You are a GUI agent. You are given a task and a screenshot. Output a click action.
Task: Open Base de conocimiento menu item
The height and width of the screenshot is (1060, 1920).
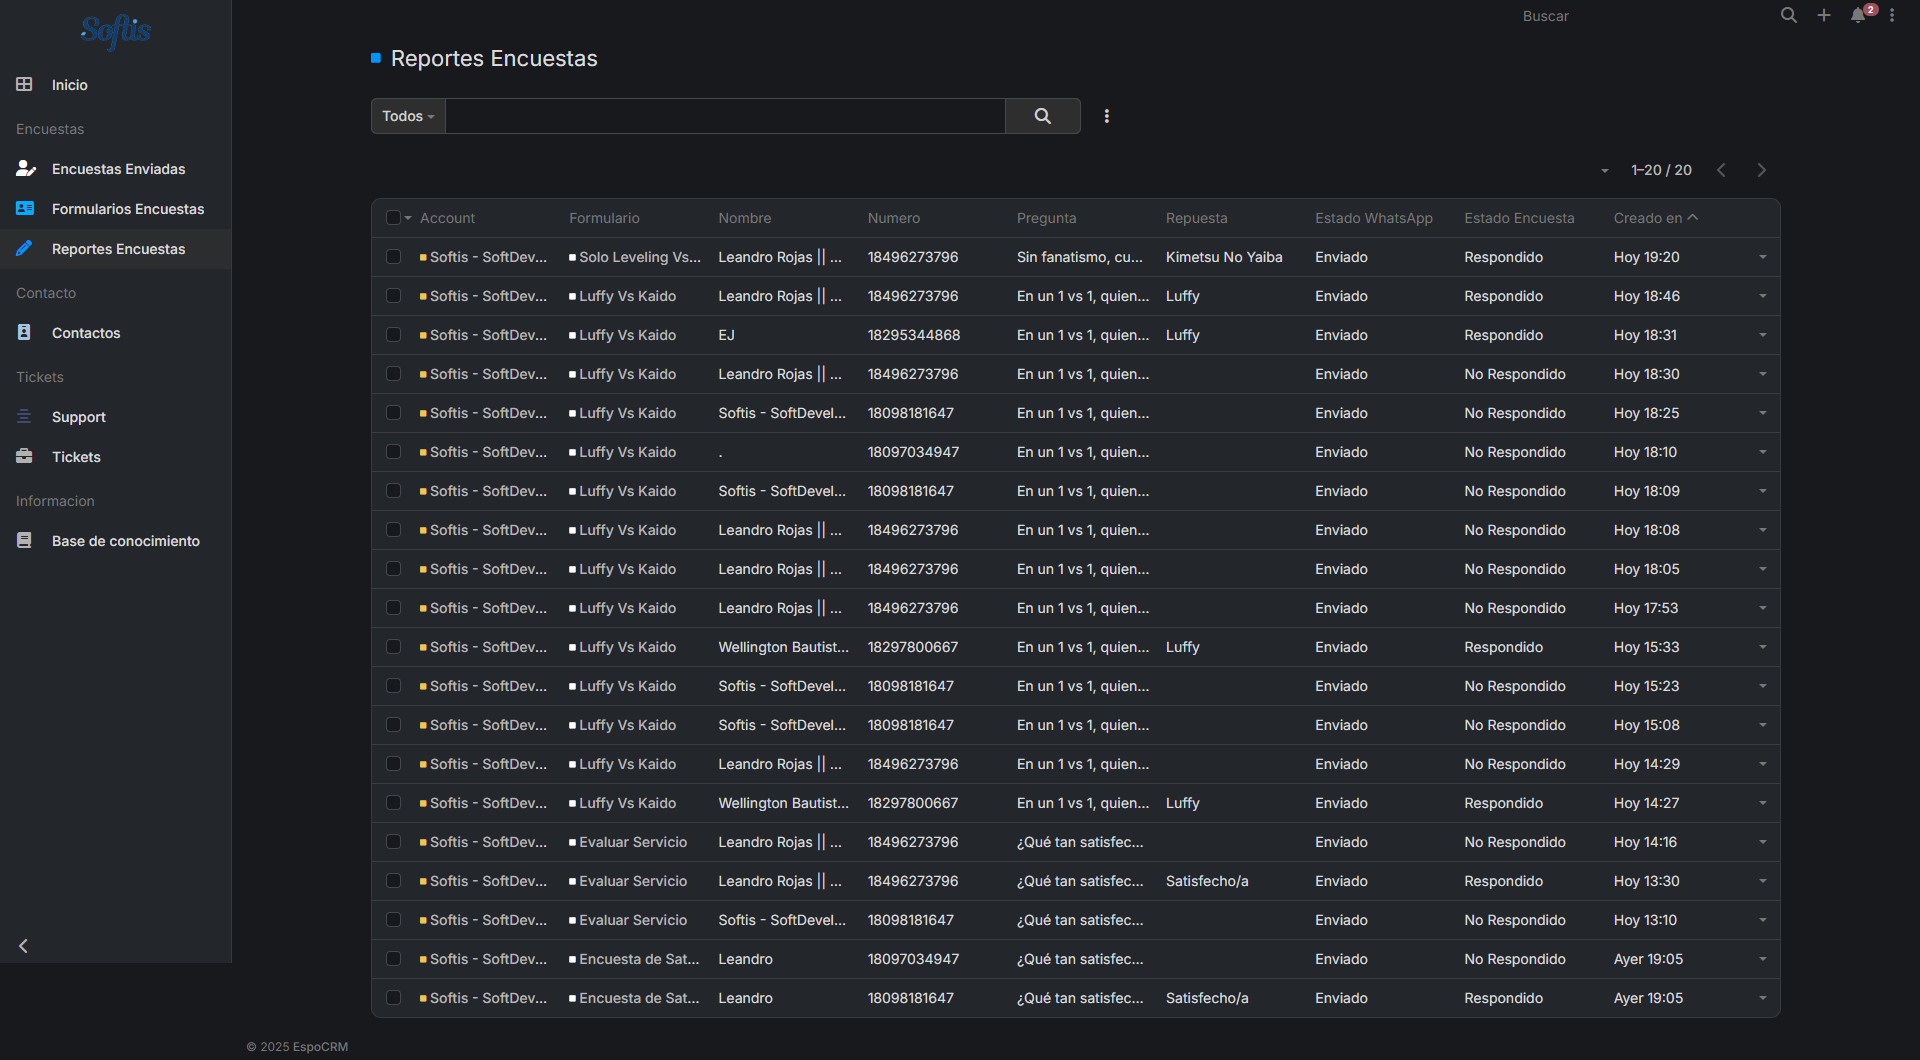point(116,541)
